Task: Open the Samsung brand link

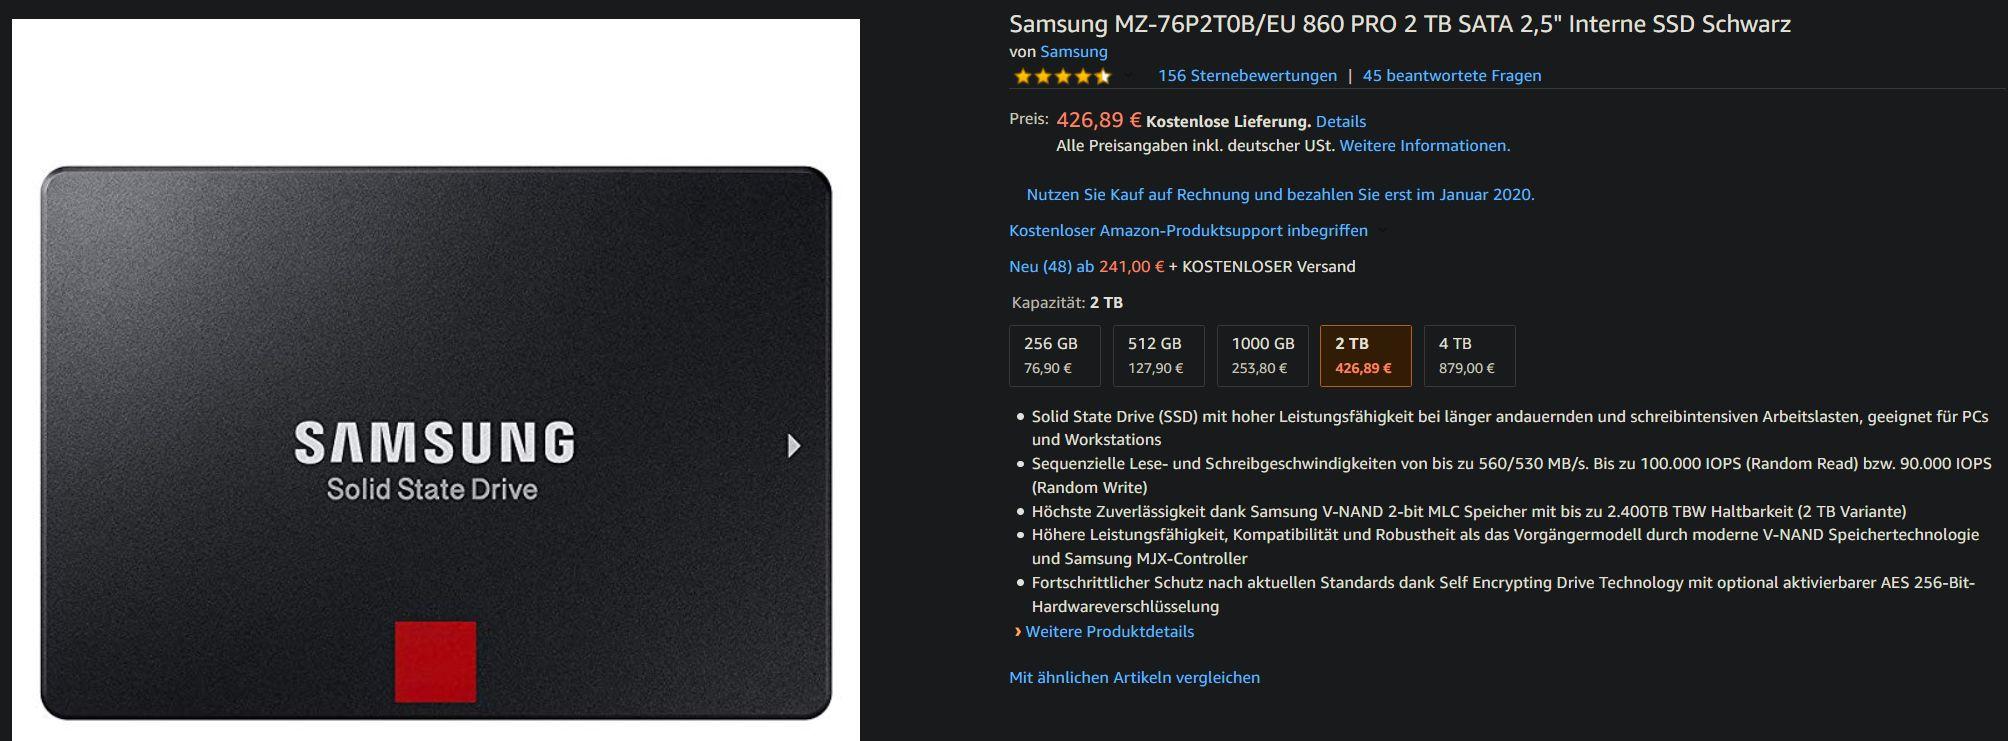Action: 1074,52
